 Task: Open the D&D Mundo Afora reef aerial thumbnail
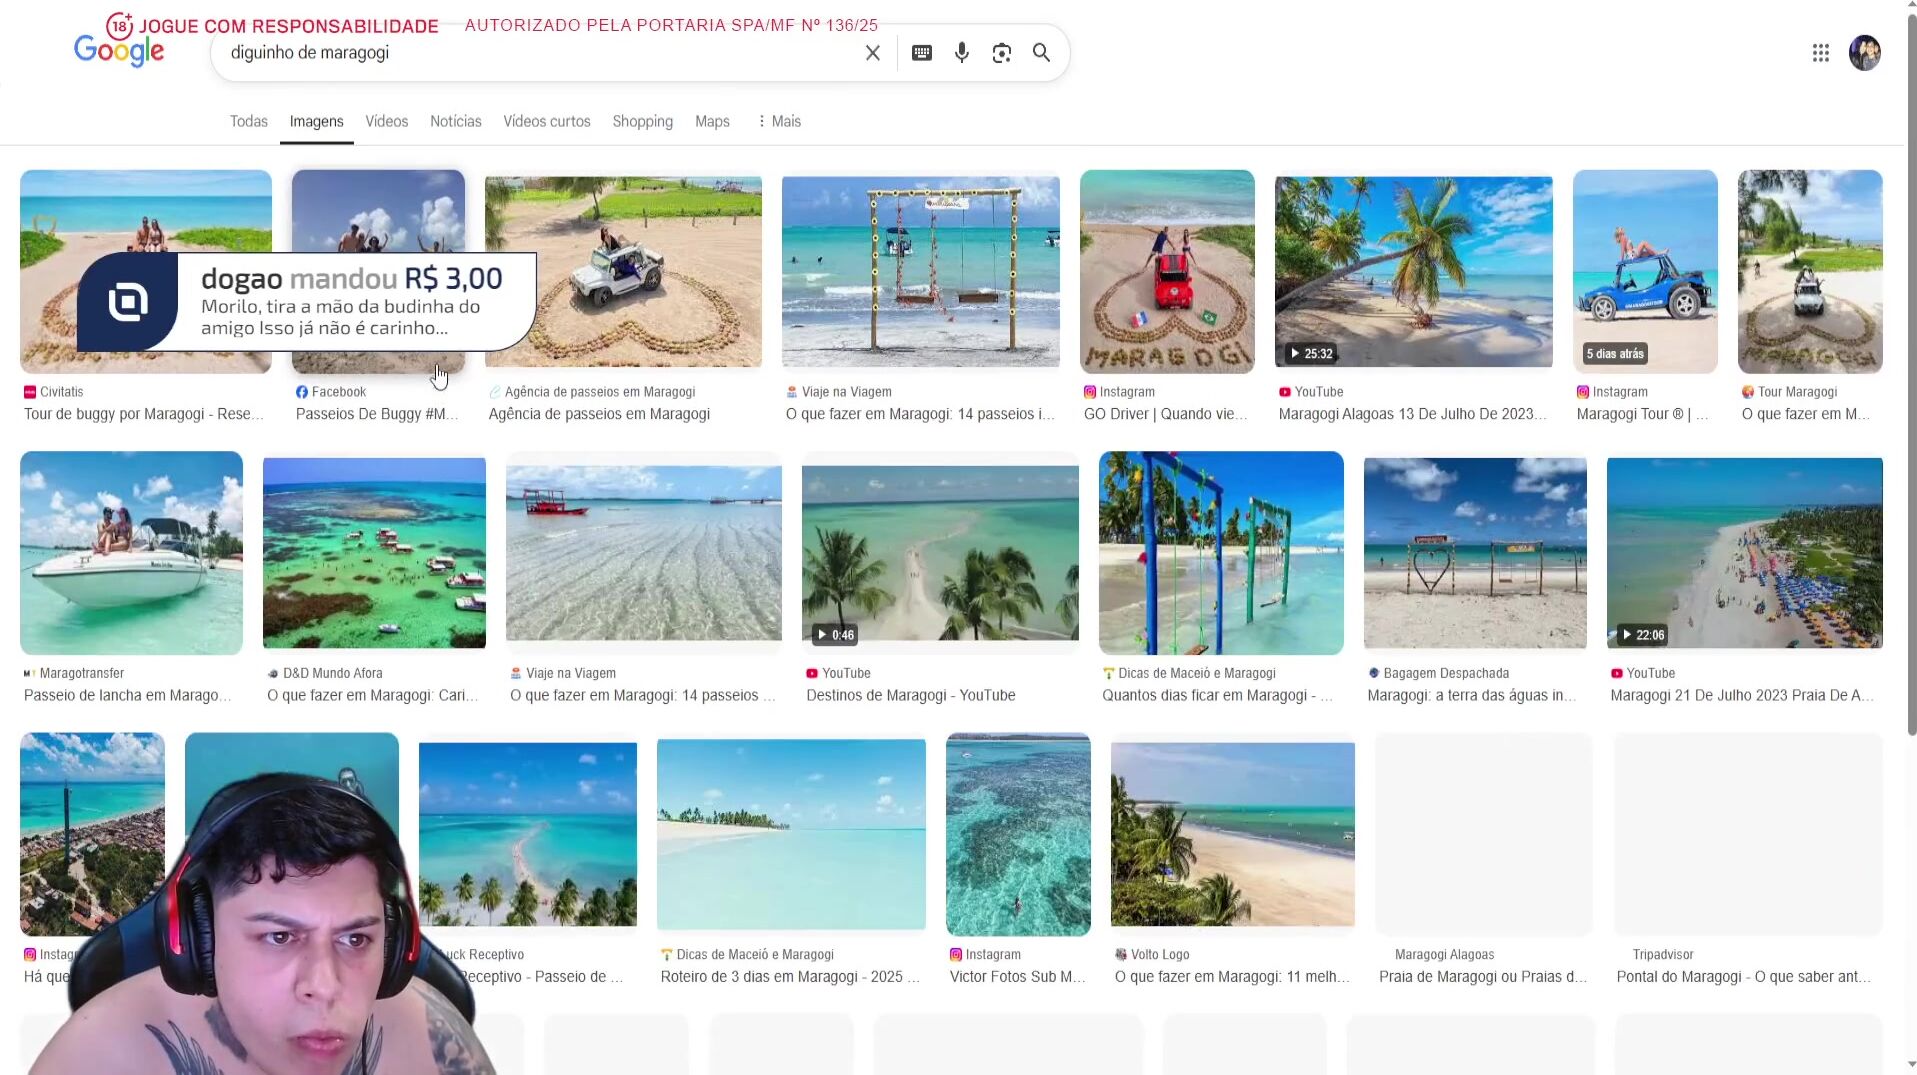pos(374,553)
